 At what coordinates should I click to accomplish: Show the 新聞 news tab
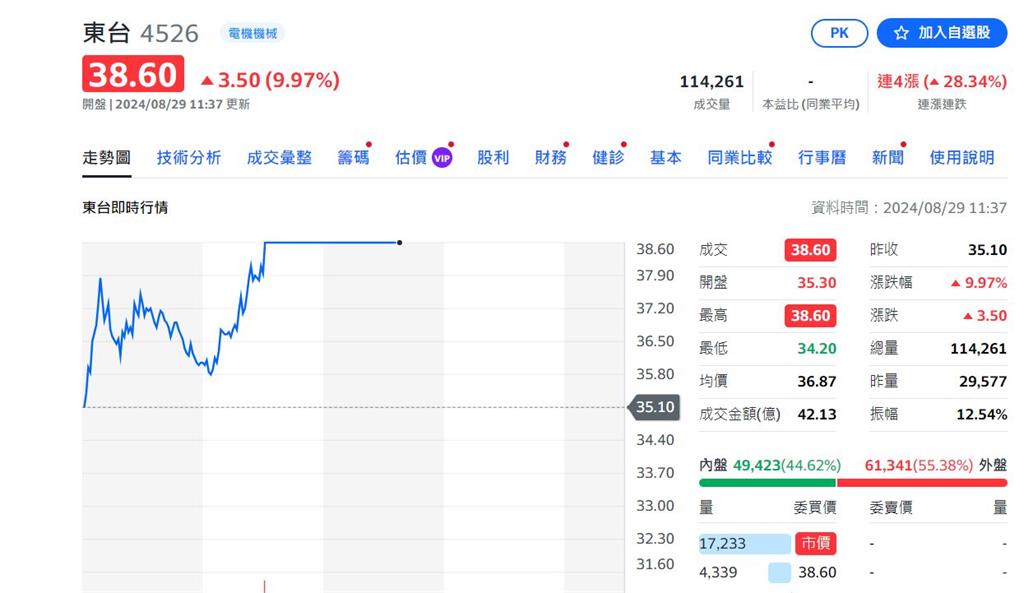point(887,157)
